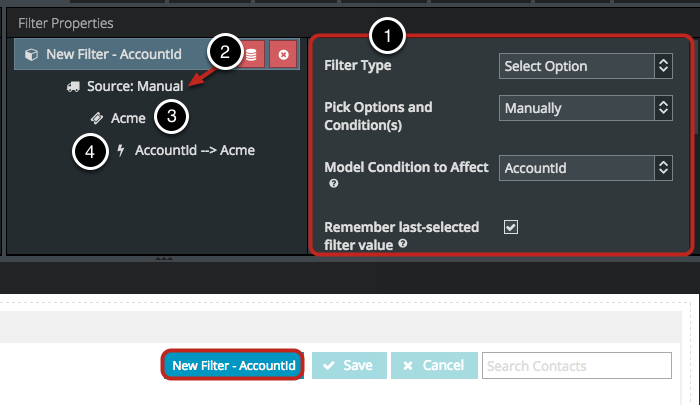This screenshot has height=405, width=700.
Task: Open help icon next to filter value label
Action: (403, 243)
